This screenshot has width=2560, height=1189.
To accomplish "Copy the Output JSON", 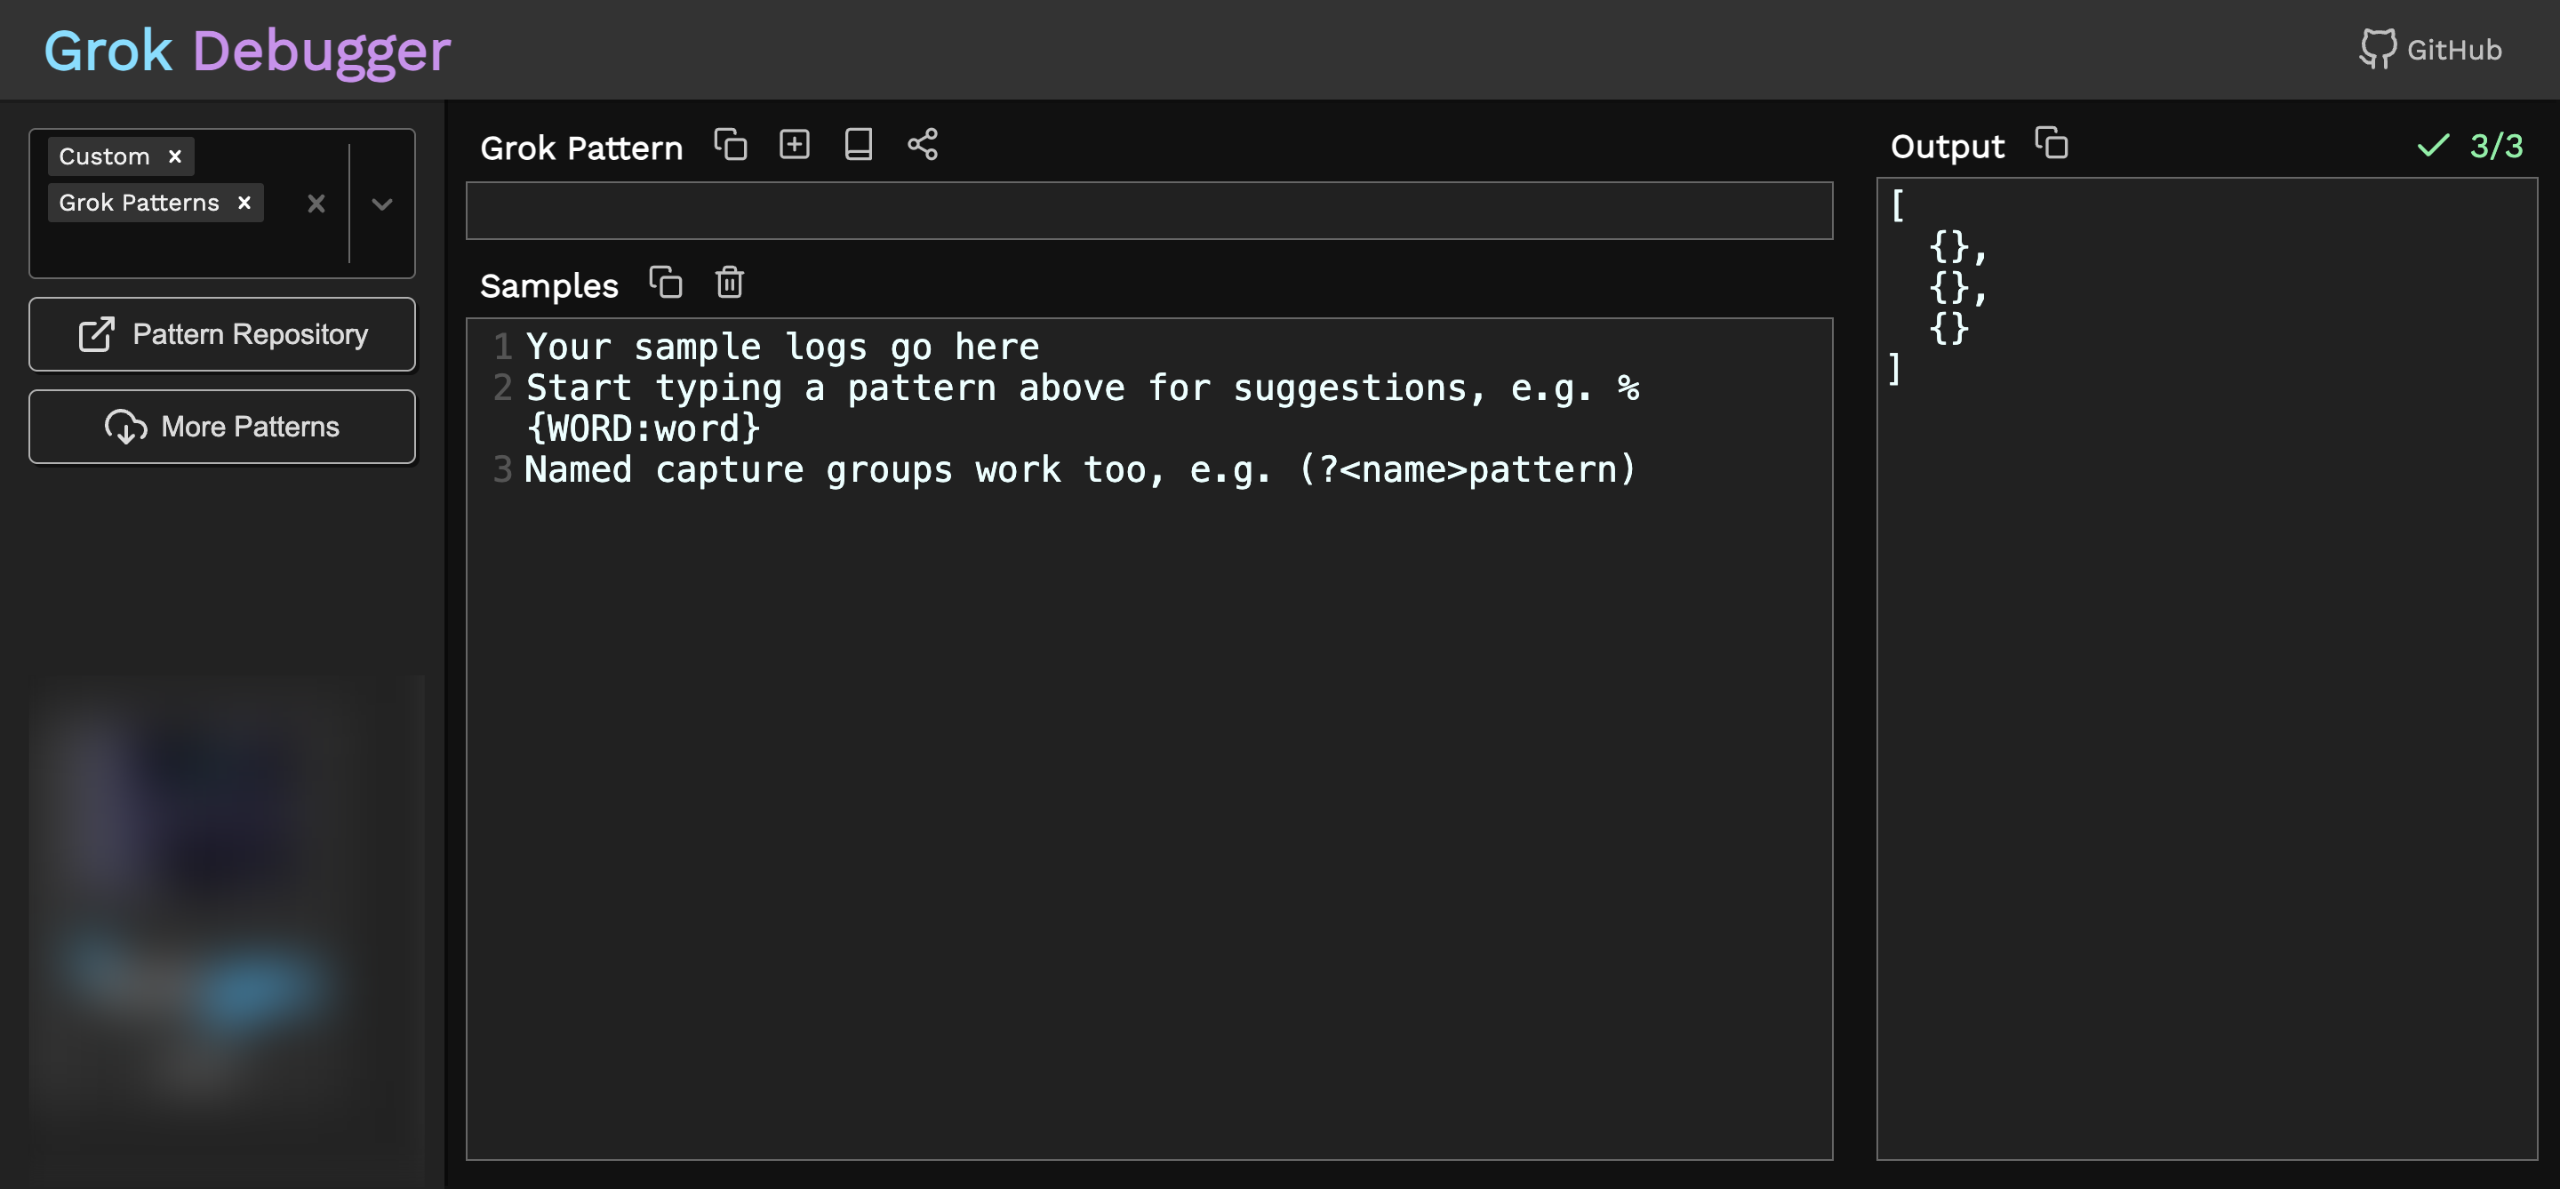I will tap(2051, 144).
